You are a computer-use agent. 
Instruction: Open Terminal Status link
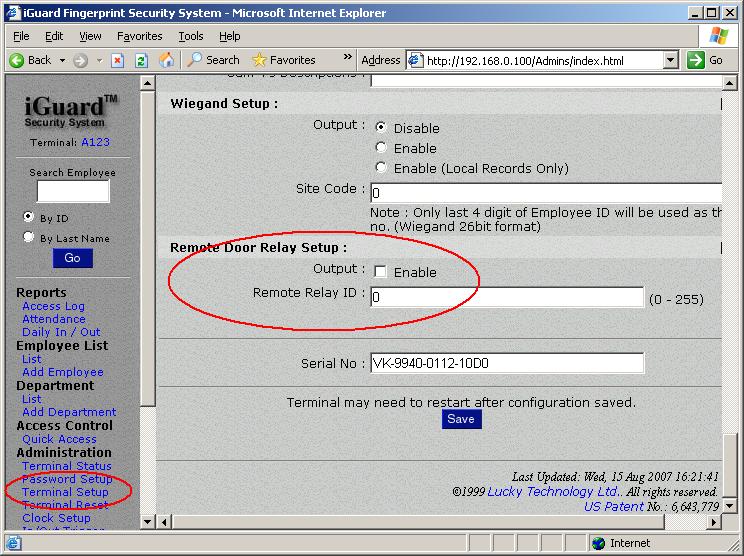(x=66, y=466)
